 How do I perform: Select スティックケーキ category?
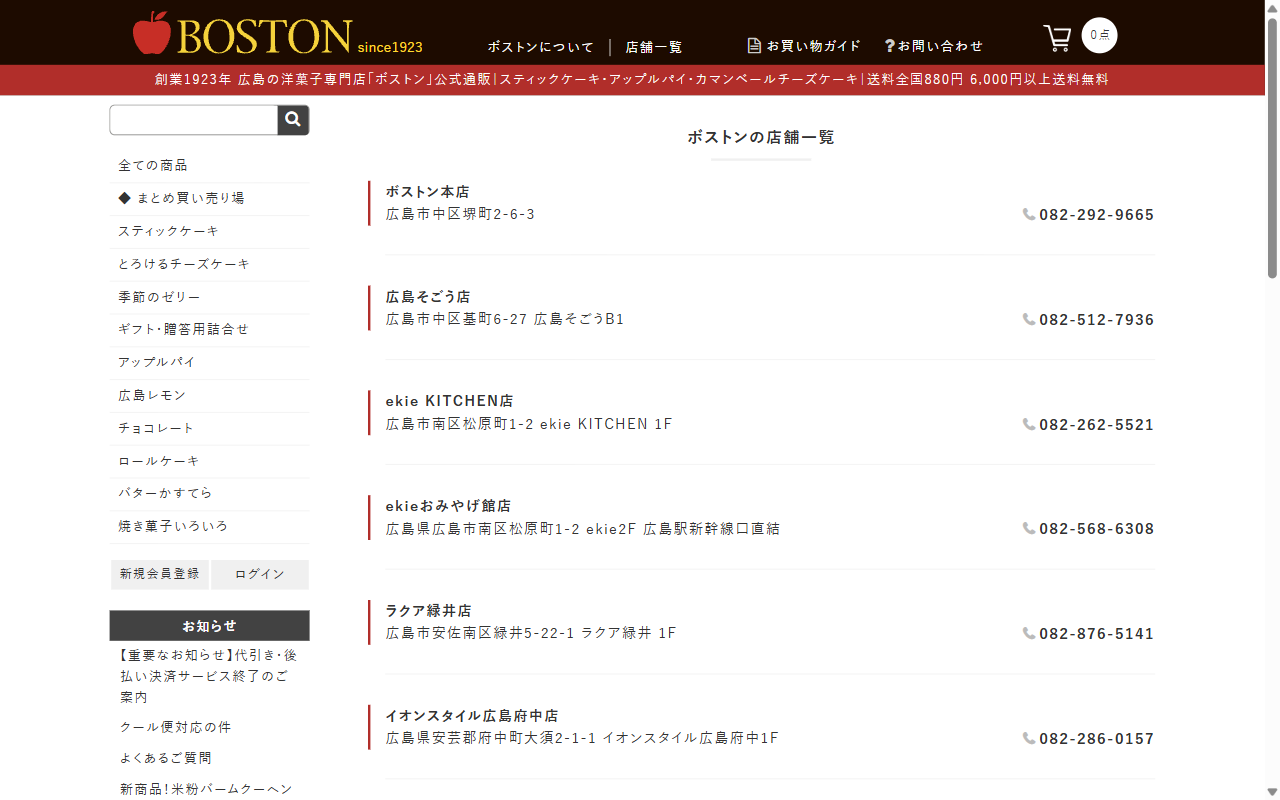pos(209,231)
